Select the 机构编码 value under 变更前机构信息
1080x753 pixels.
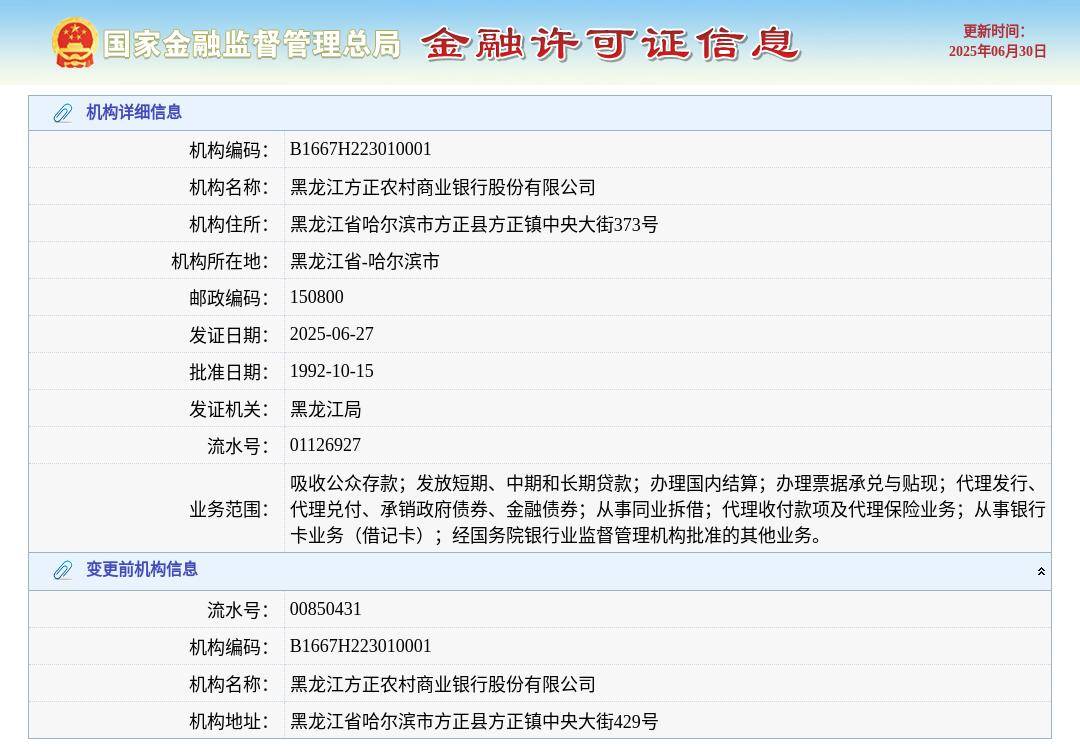coord(360,646)
